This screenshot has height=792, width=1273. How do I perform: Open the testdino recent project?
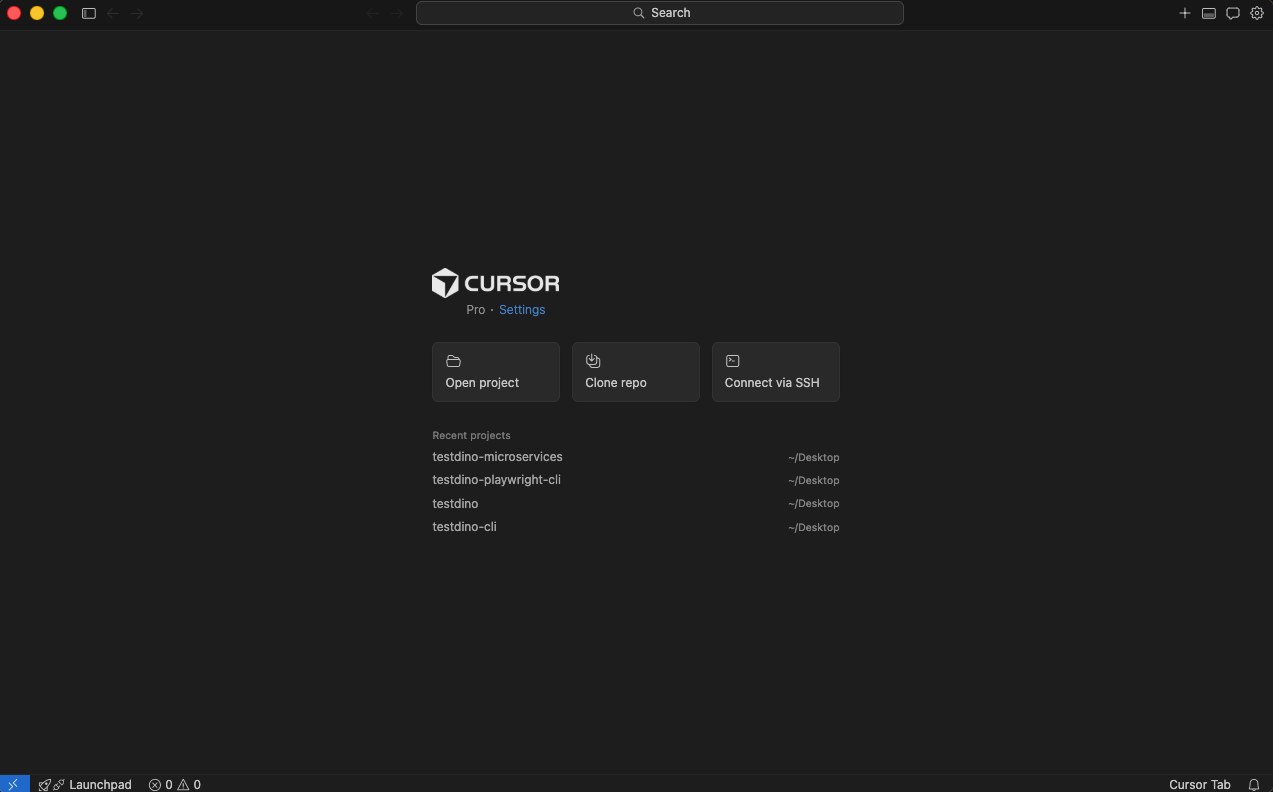click(455, 504)
